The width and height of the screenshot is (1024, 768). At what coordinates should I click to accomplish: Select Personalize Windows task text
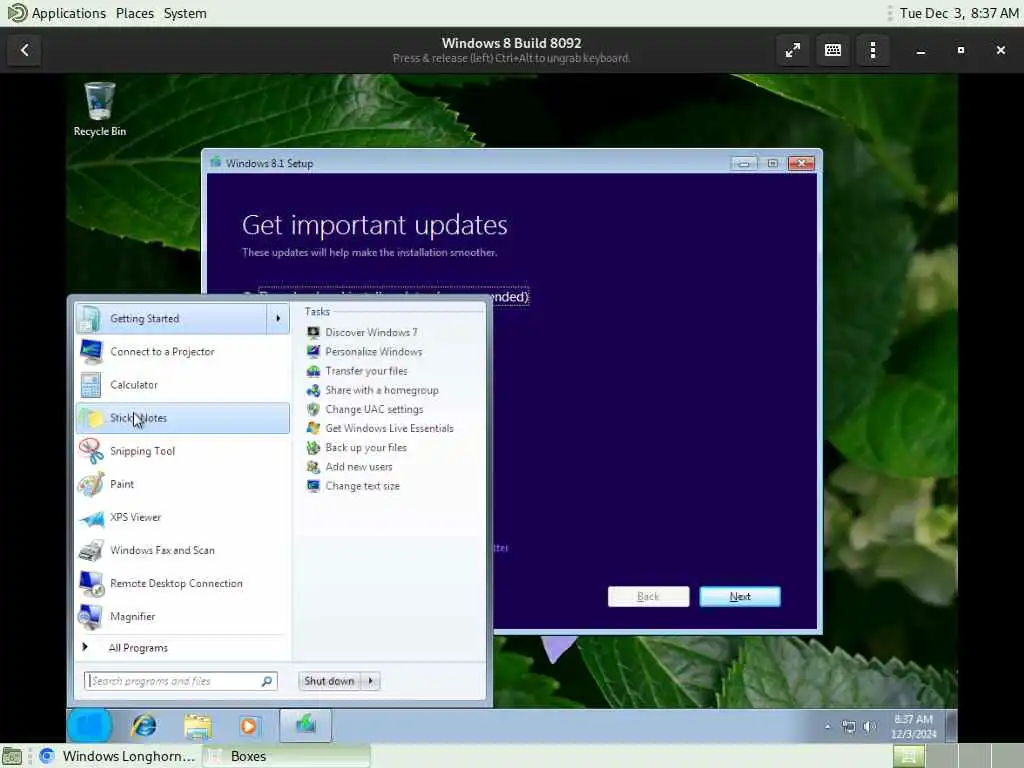pyautogui.click(x=374, y=351)
